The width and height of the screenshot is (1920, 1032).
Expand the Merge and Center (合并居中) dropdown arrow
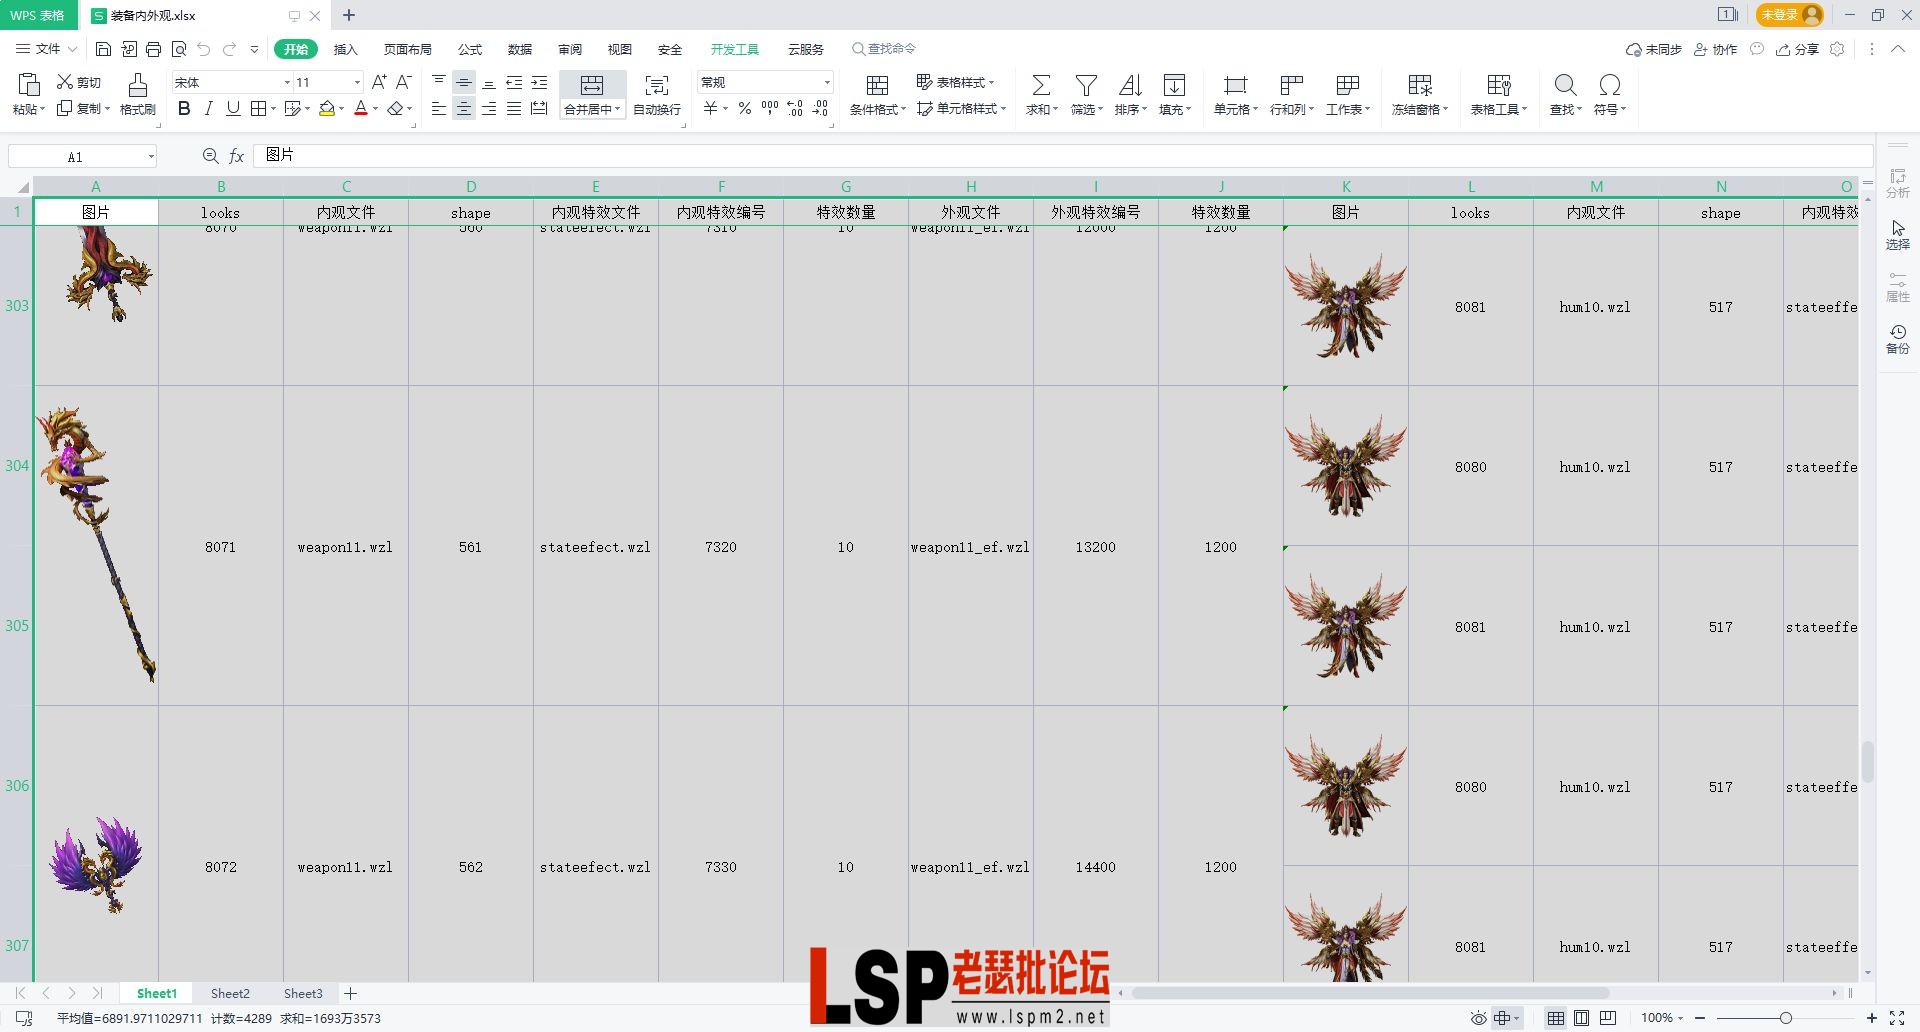point(618,109)
